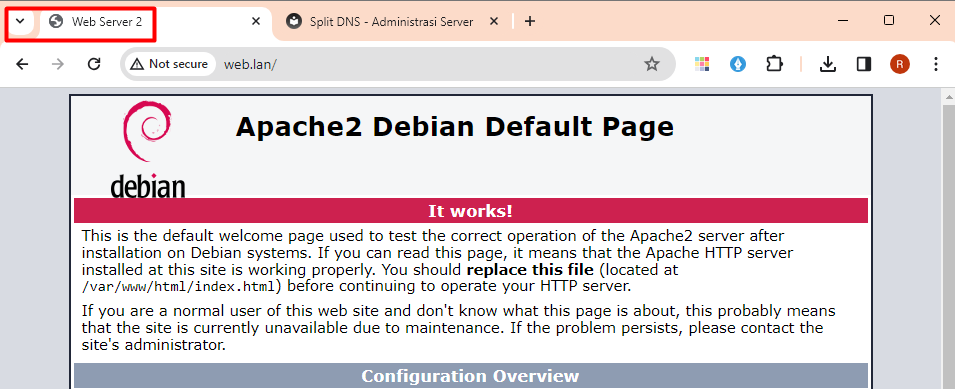The height and width of the screenshot is (389, 955).
Task: Click the Debian logo image
Action: tap(148, 150)
